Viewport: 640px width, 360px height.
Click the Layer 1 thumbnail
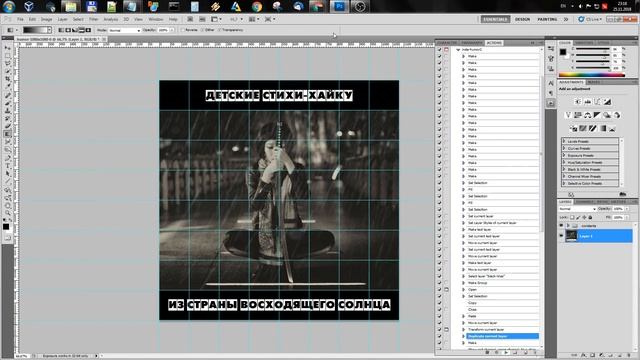click(571, 236)
